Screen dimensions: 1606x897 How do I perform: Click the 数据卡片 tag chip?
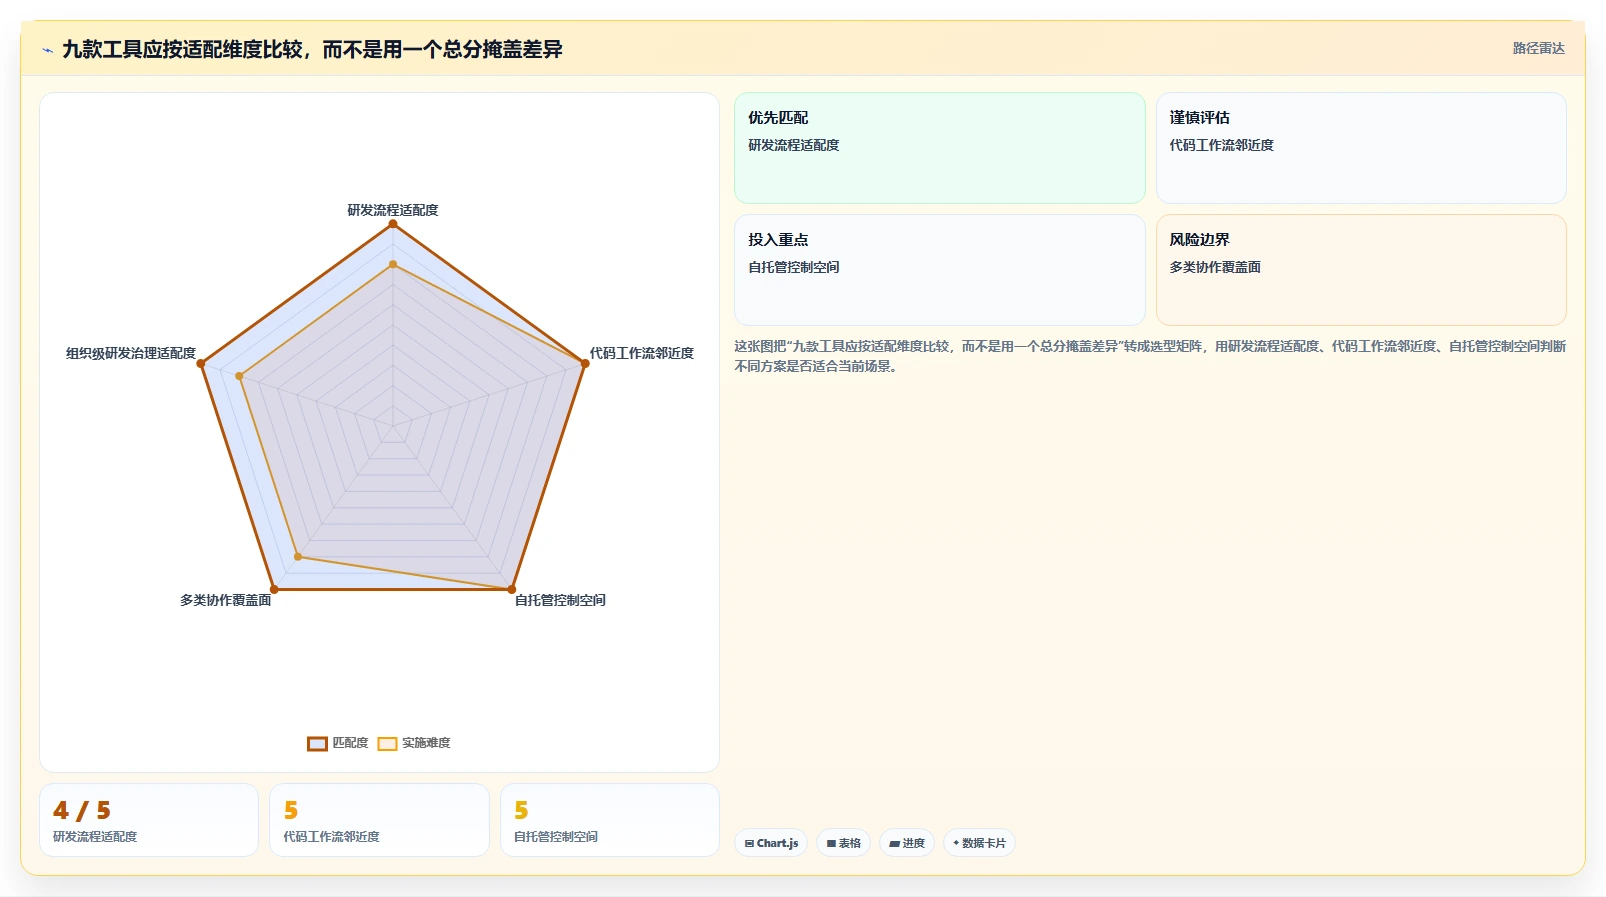979,843
